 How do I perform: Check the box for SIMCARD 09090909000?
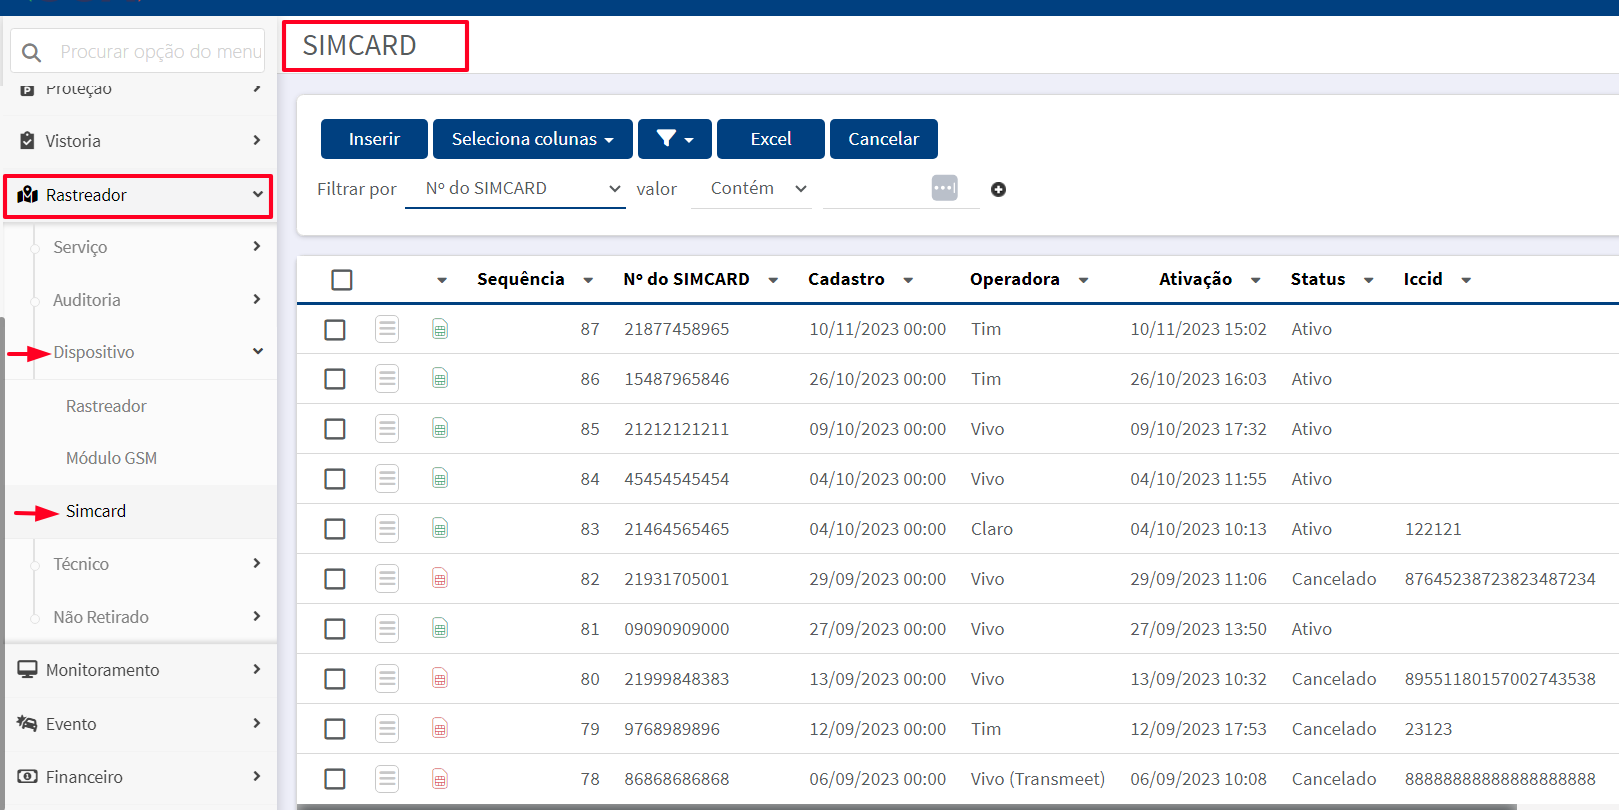(335, 630)
